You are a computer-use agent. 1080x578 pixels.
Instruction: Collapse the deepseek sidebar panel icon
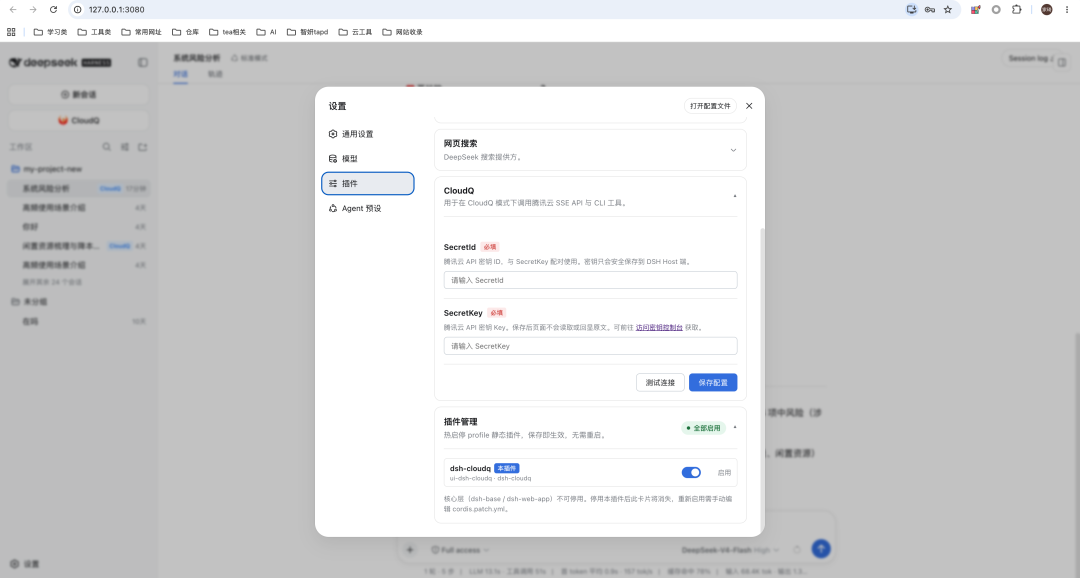point(143,63)
